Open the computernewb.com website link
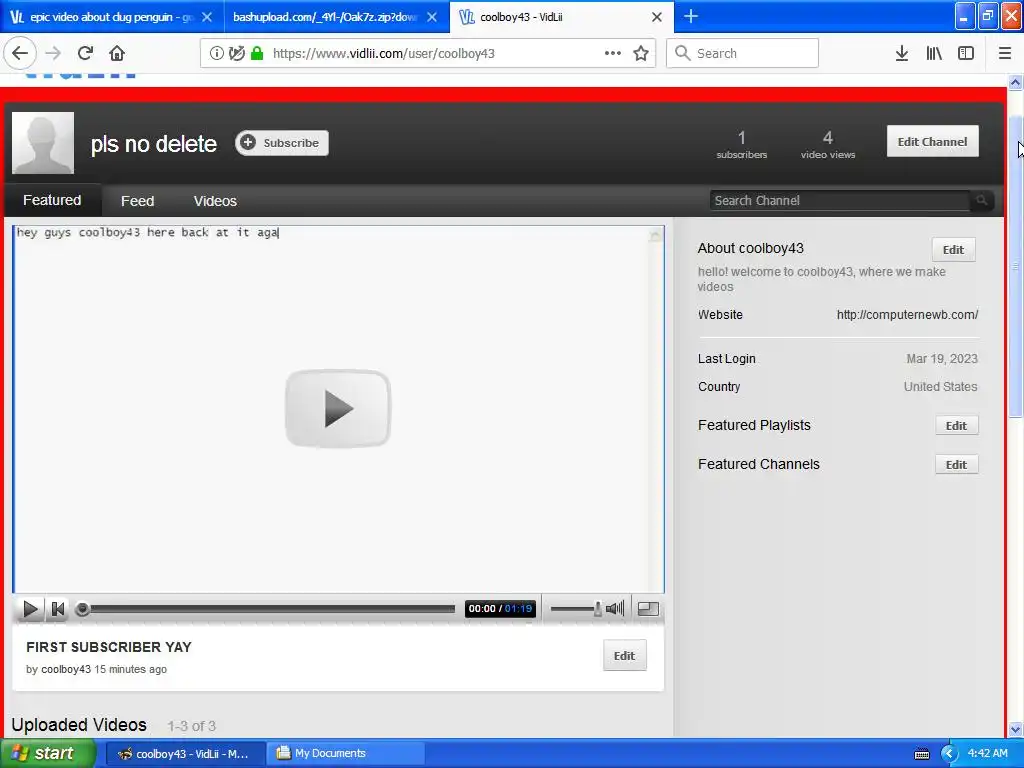The image size is (1024, 768). point(907,315)
